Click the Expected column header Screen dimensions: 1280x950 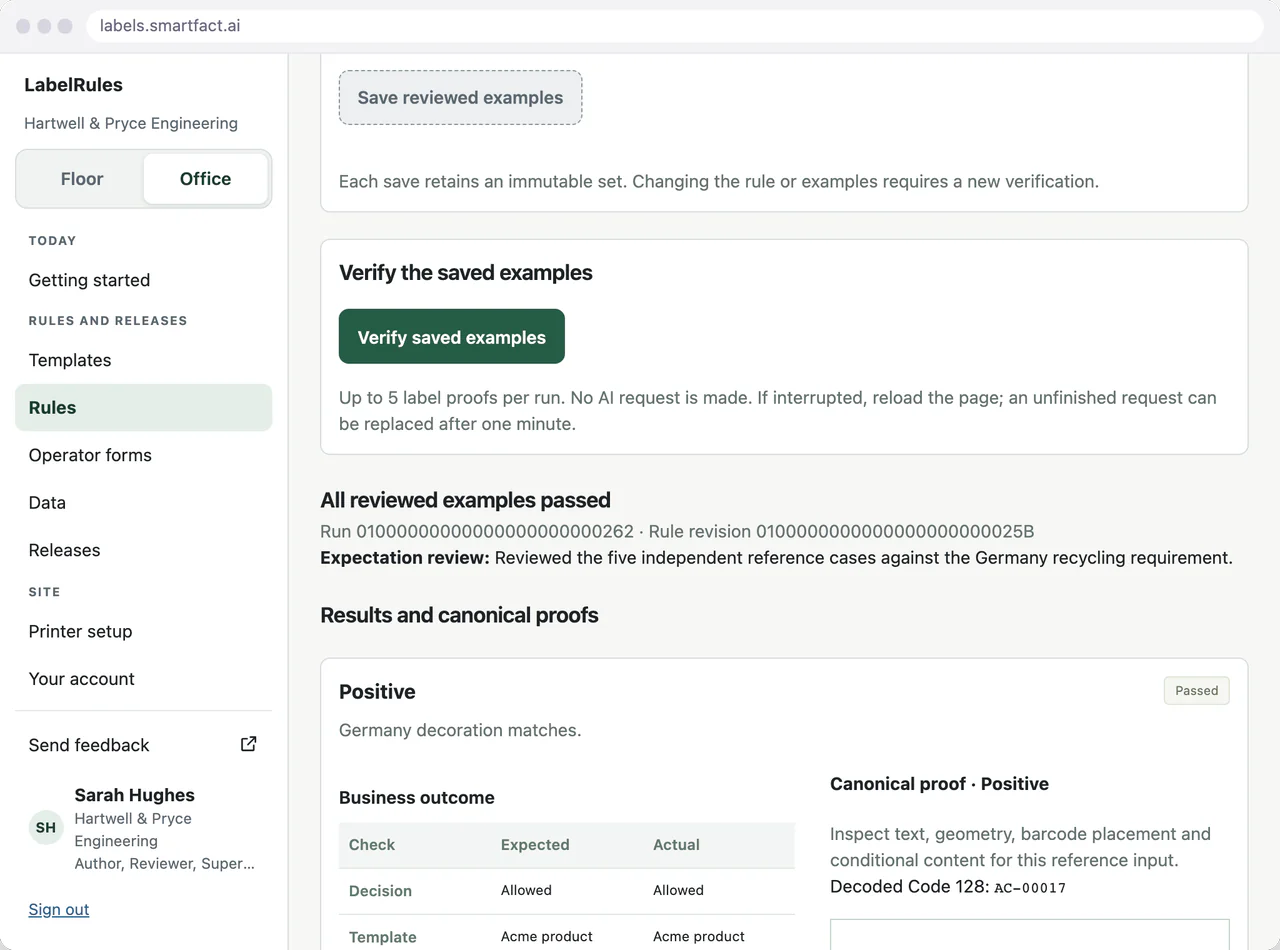click(x=535, y=845)
